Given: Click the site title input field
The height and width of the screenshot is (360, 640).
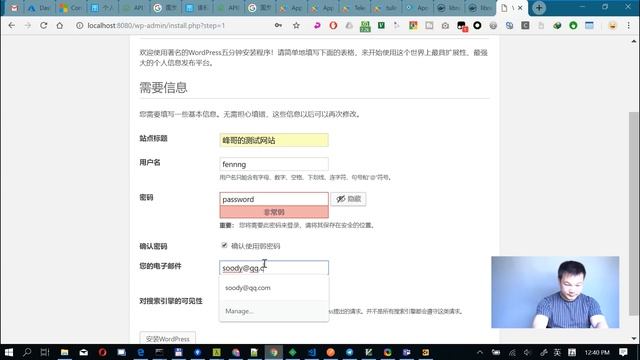Looking at the screenshot, I should click(274, 140).
